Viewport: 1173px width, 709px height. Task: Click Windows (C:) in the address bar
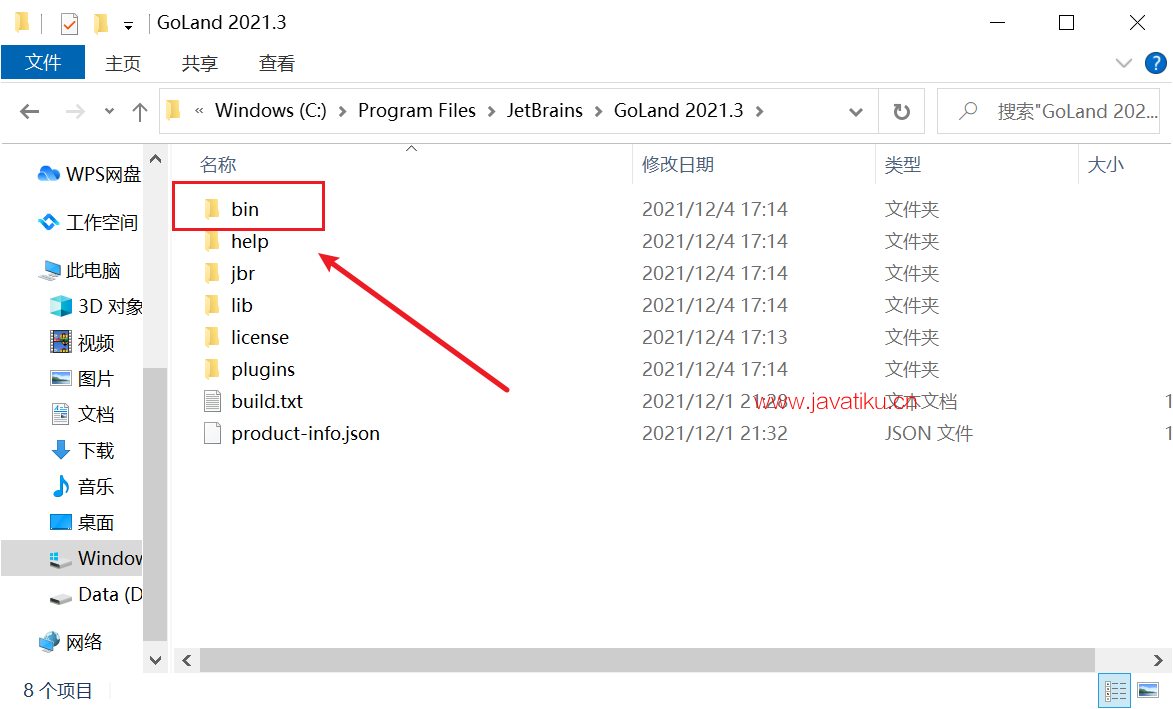(271, 111)
